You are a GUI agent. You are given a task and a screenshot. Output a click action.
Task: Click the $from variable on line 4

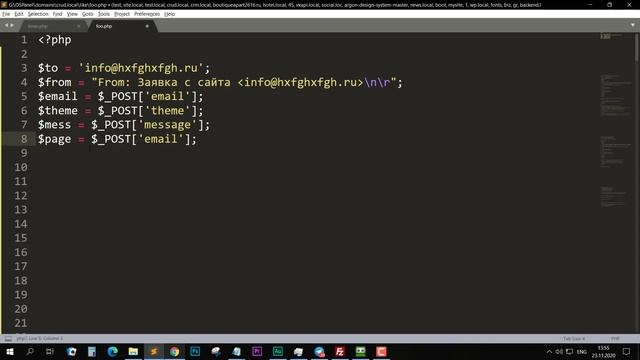[54, 82]
